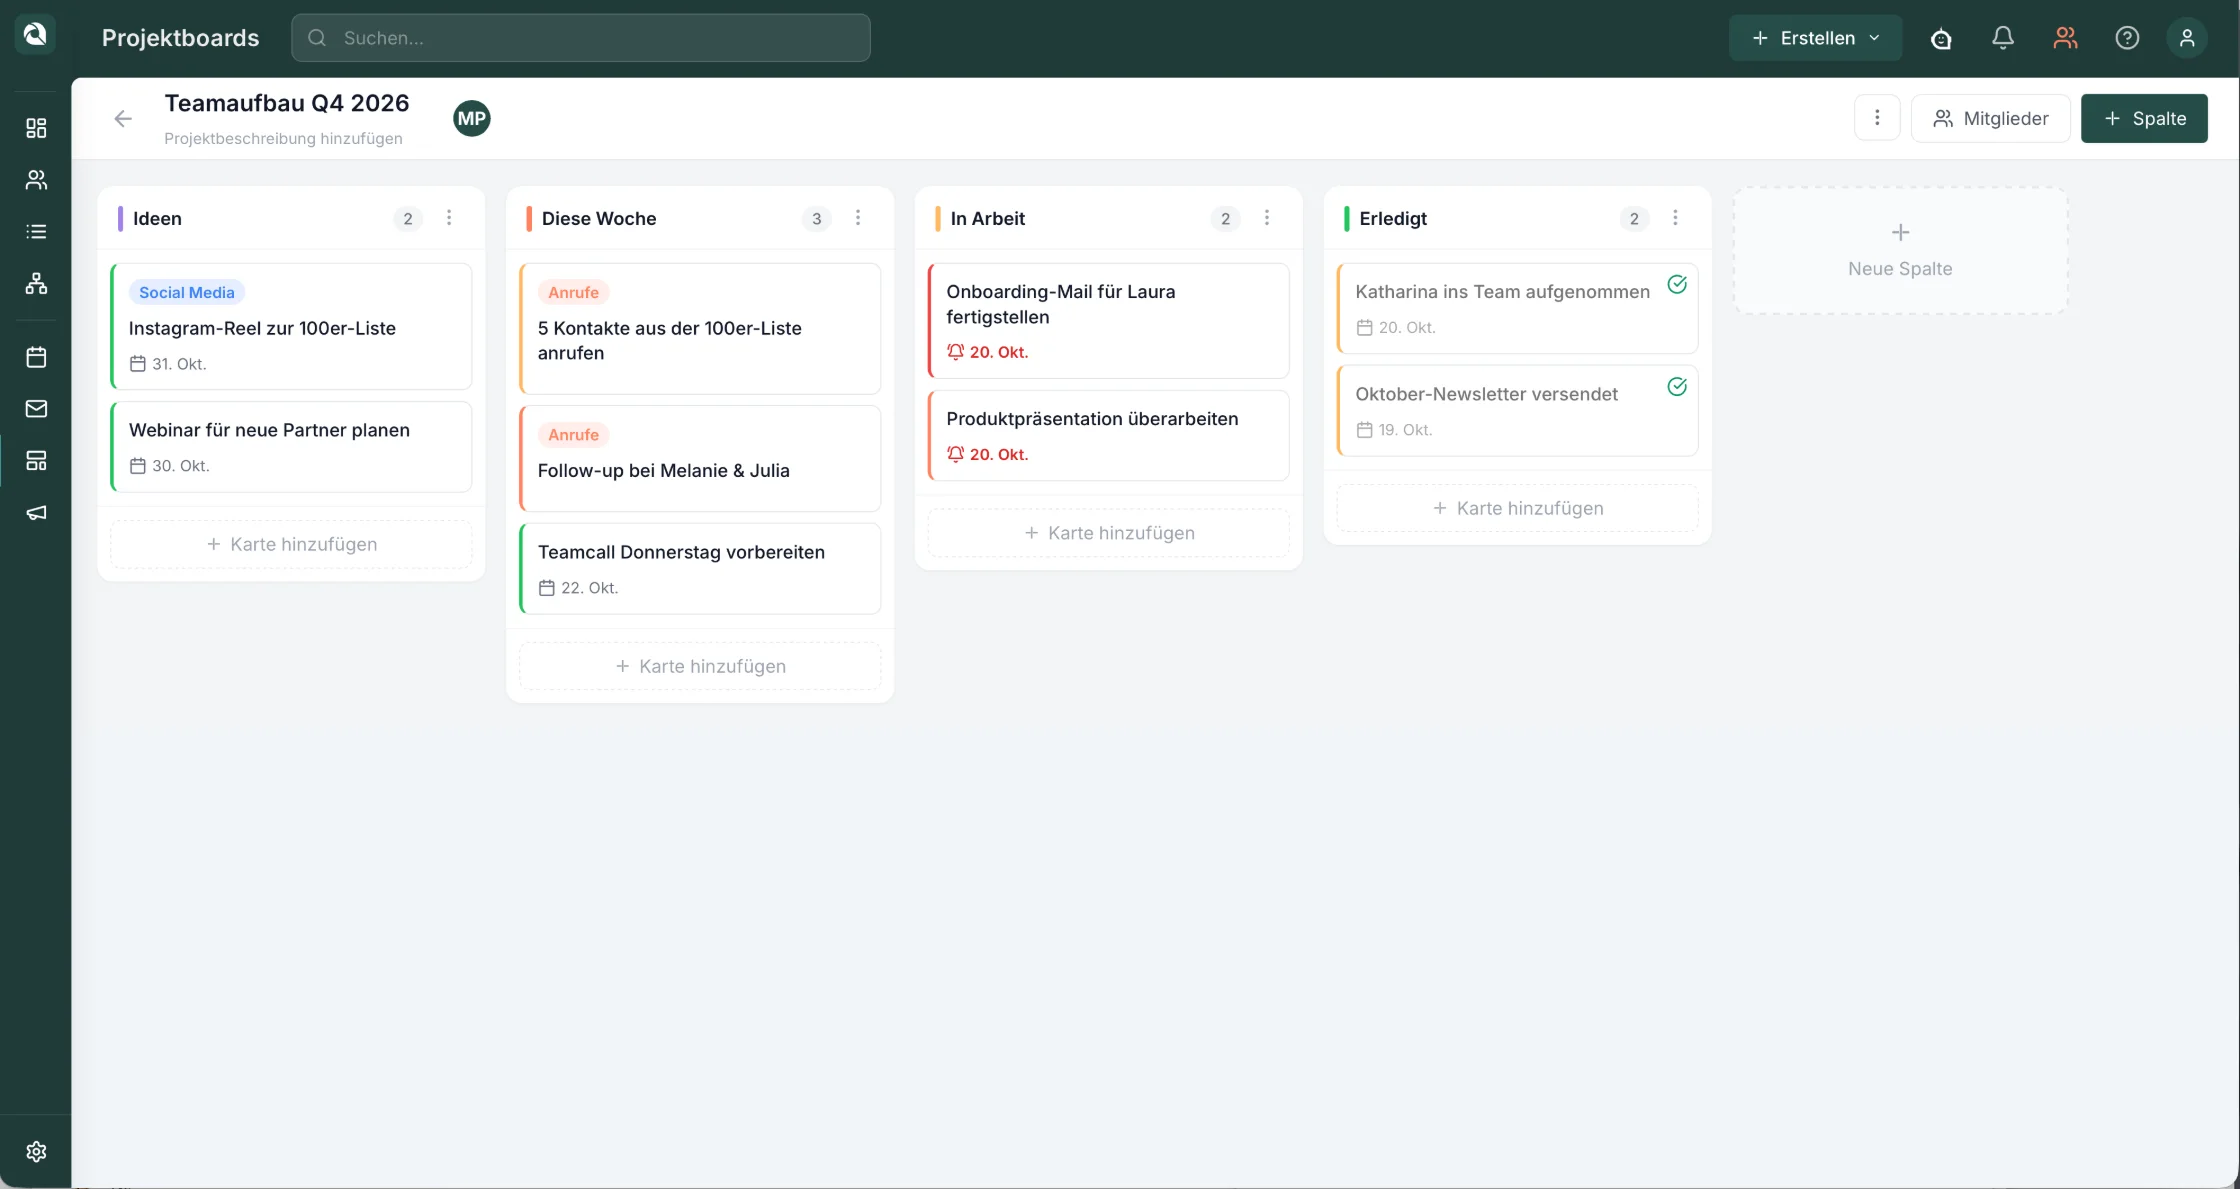
Task: Open the calendar icon in sidebar
Action: [x=36, y=357]
